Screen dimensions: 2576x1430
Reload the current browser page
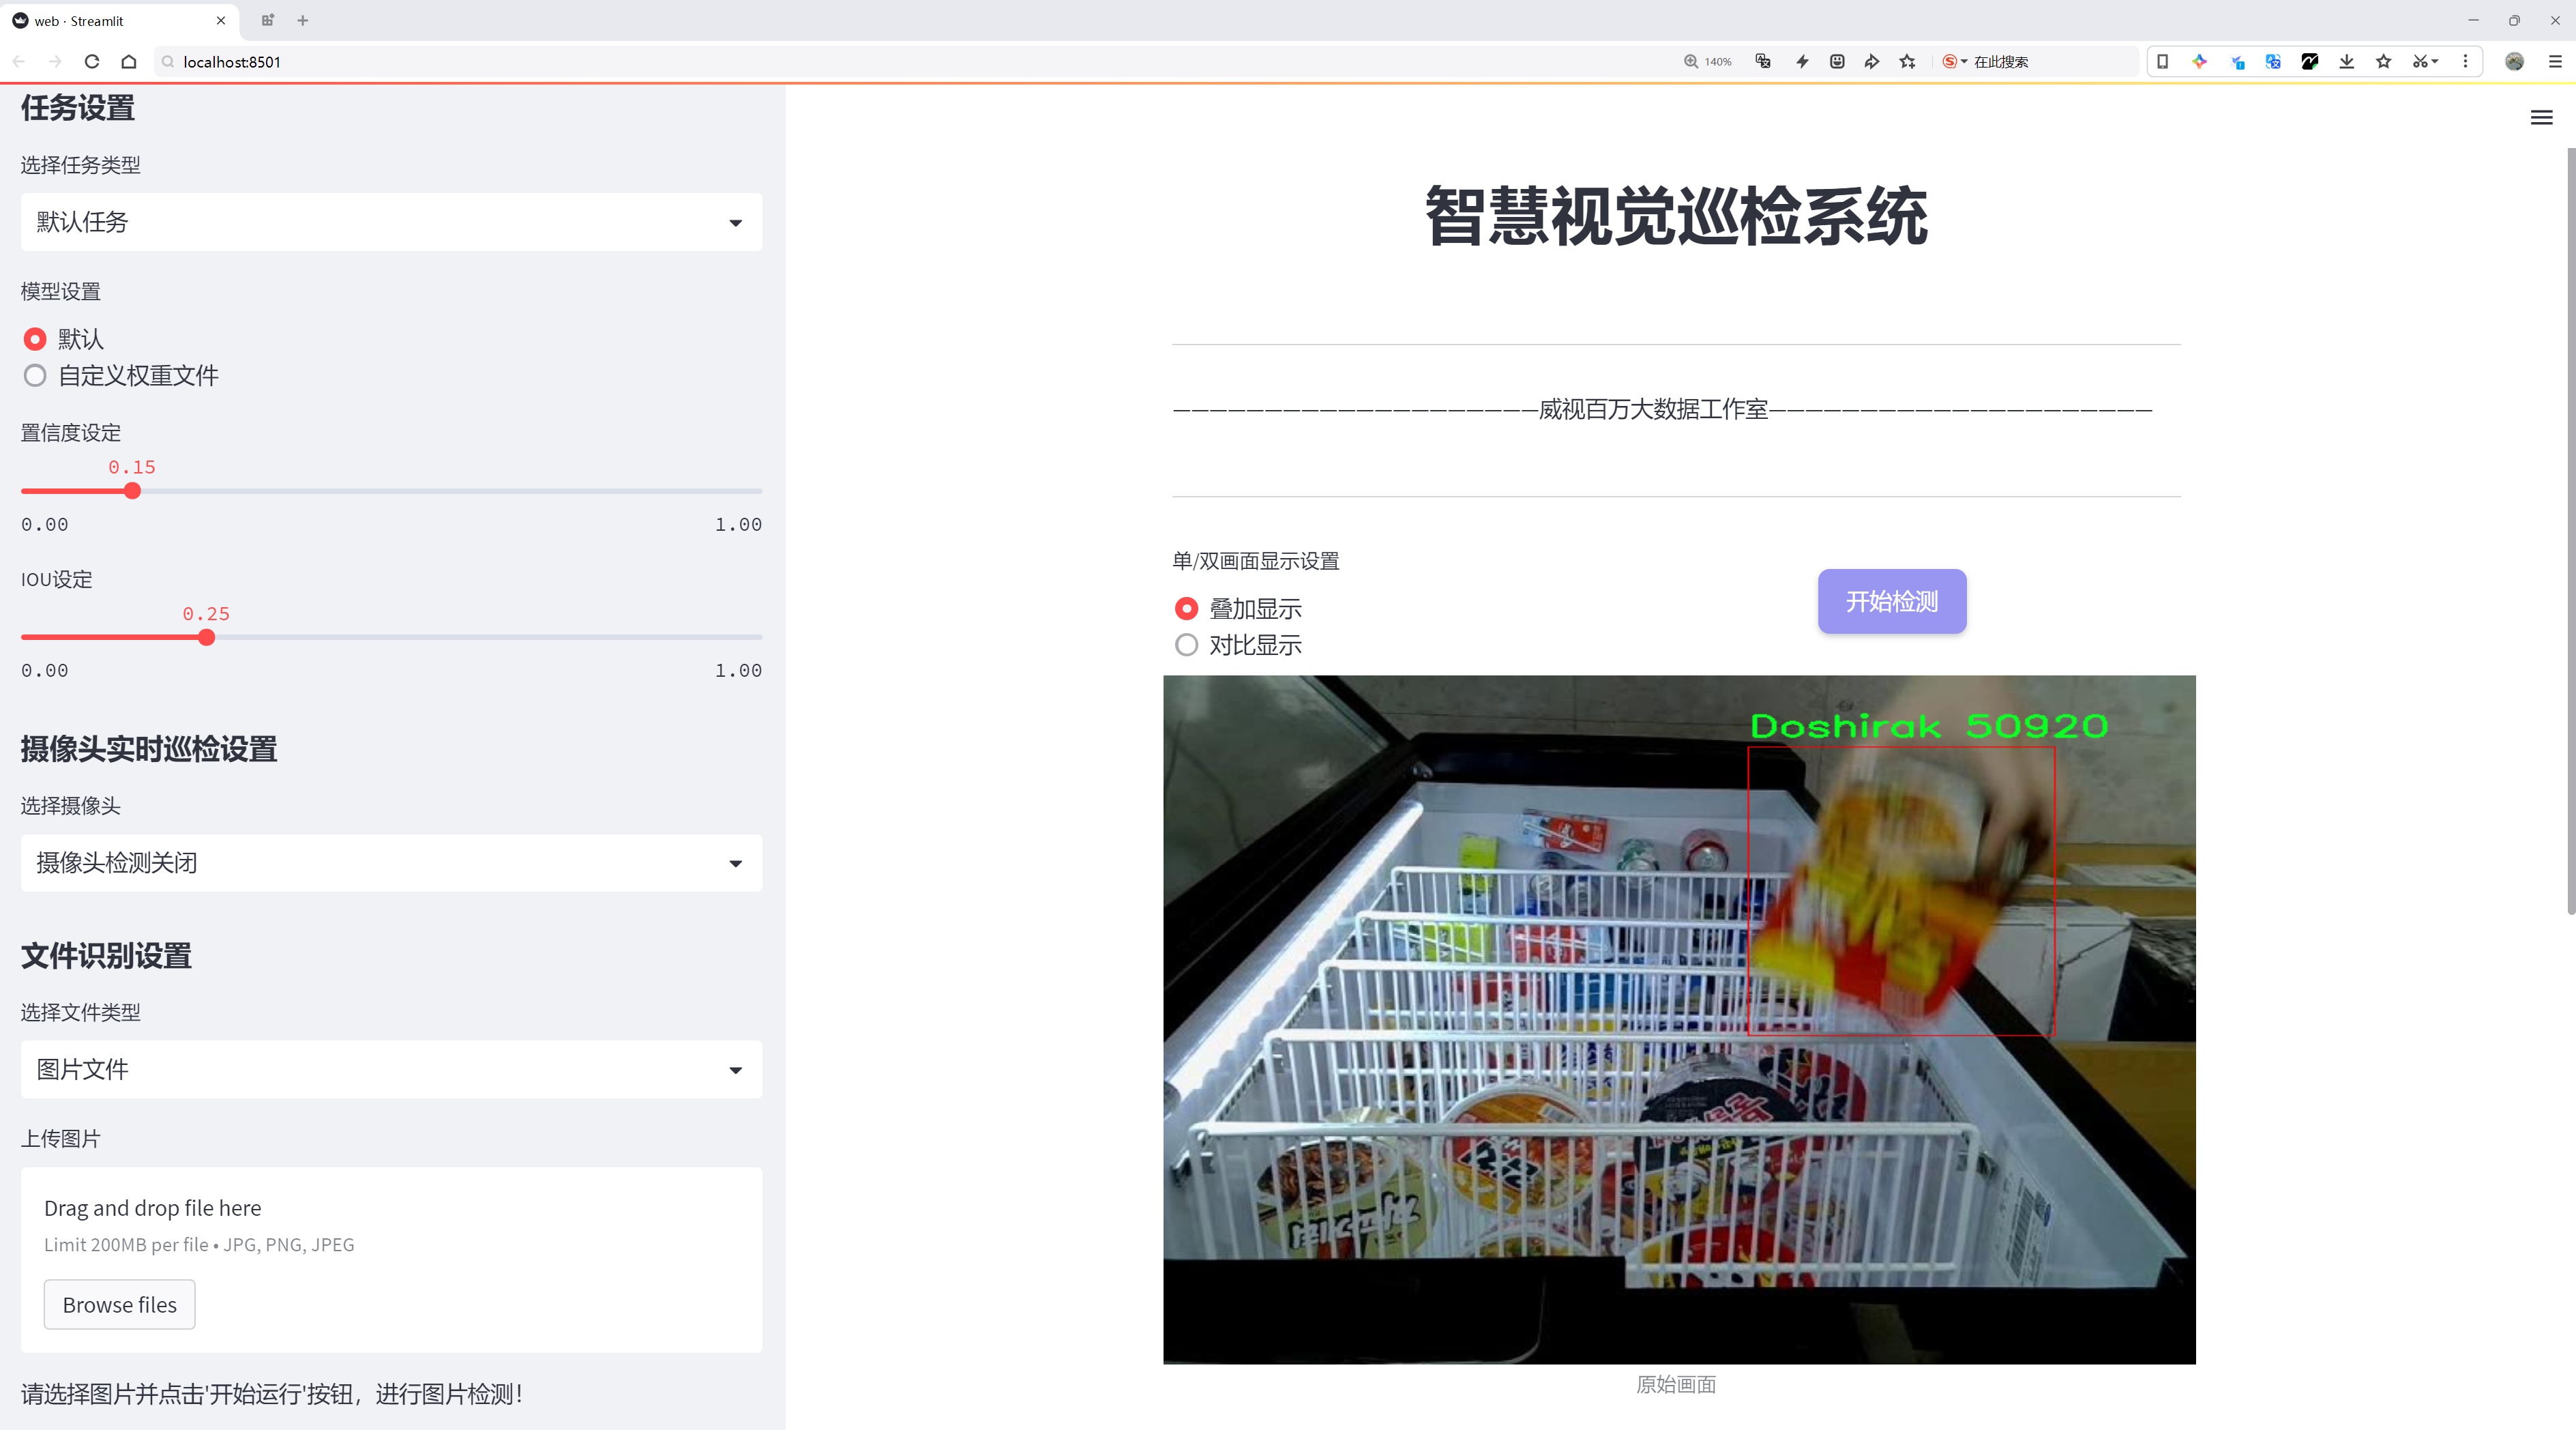click(92, 61)
